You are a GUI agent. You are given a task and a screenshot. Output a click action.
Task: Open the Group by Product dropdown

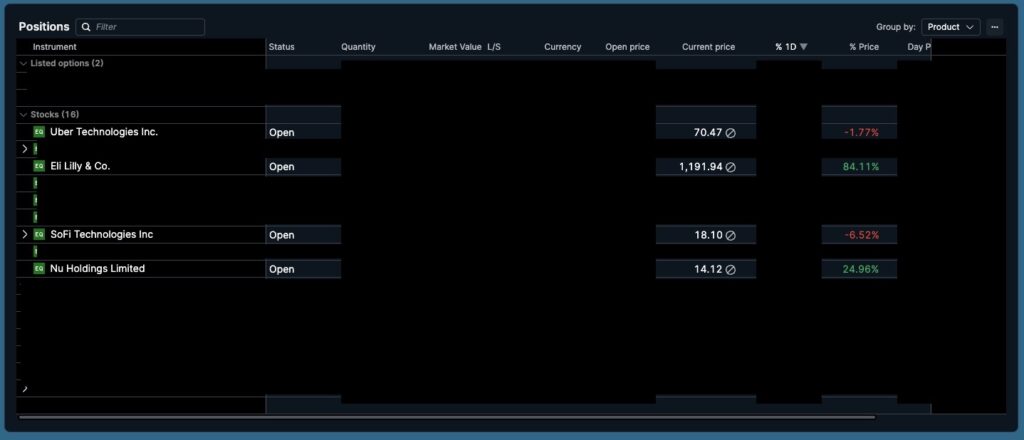pyautogui.click(x=950, y=27)
